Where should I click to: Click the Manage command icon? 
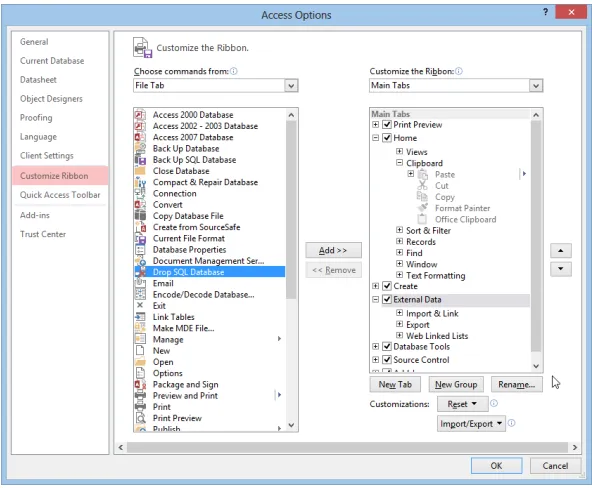(140, 339)
